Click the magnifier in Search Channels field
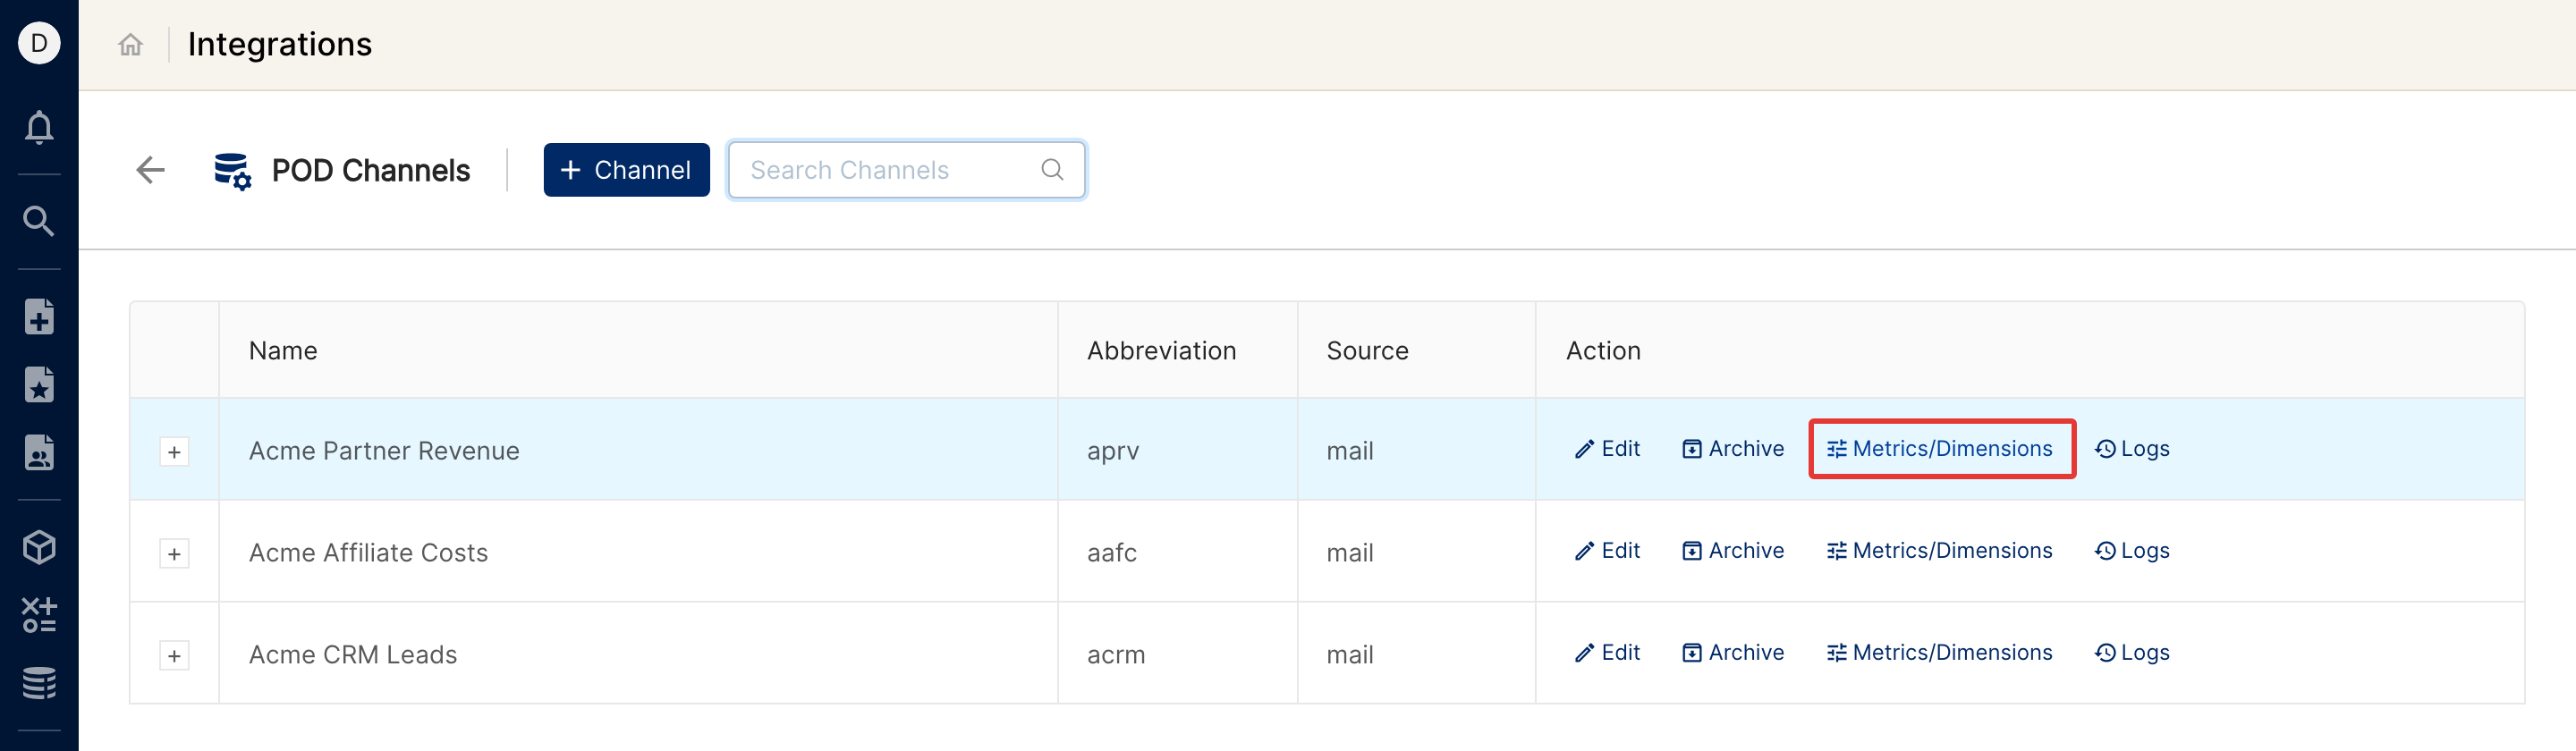This screenshot has width=2576, height=751. click(x=1052, y=170)
